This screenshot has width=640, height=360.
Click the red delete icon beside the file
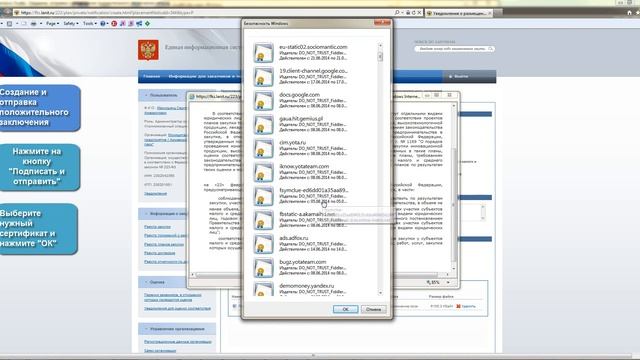coord(458,306)
